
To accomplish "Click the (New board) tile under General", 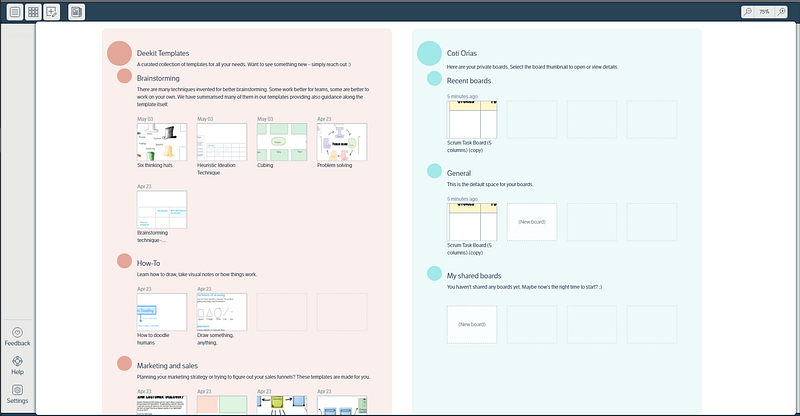I will 532,222.
